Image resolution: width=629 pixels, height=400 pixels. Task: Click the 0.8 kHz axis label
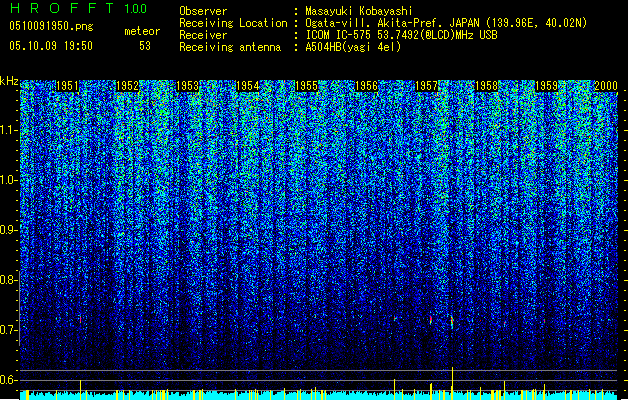click(x=8, y=280)
